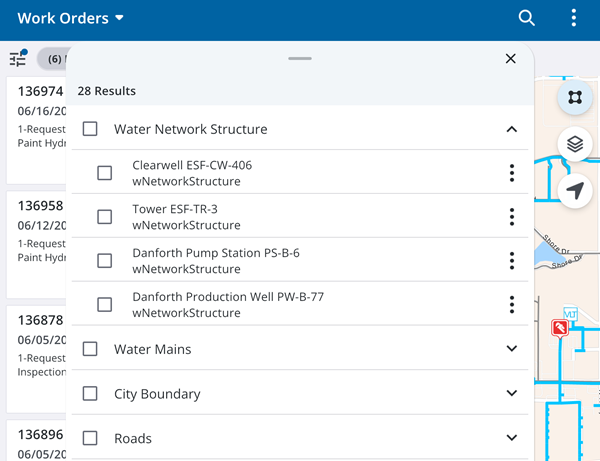Open the work order filter settings

point(17,58)
